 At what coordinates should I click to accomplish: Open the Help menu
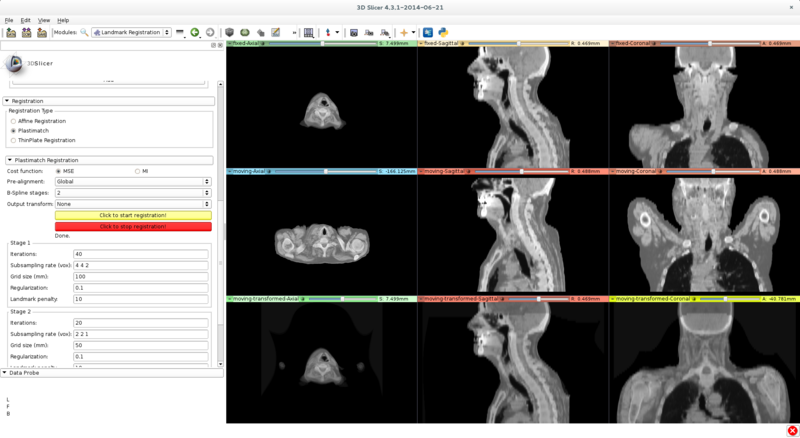point(63,20)
